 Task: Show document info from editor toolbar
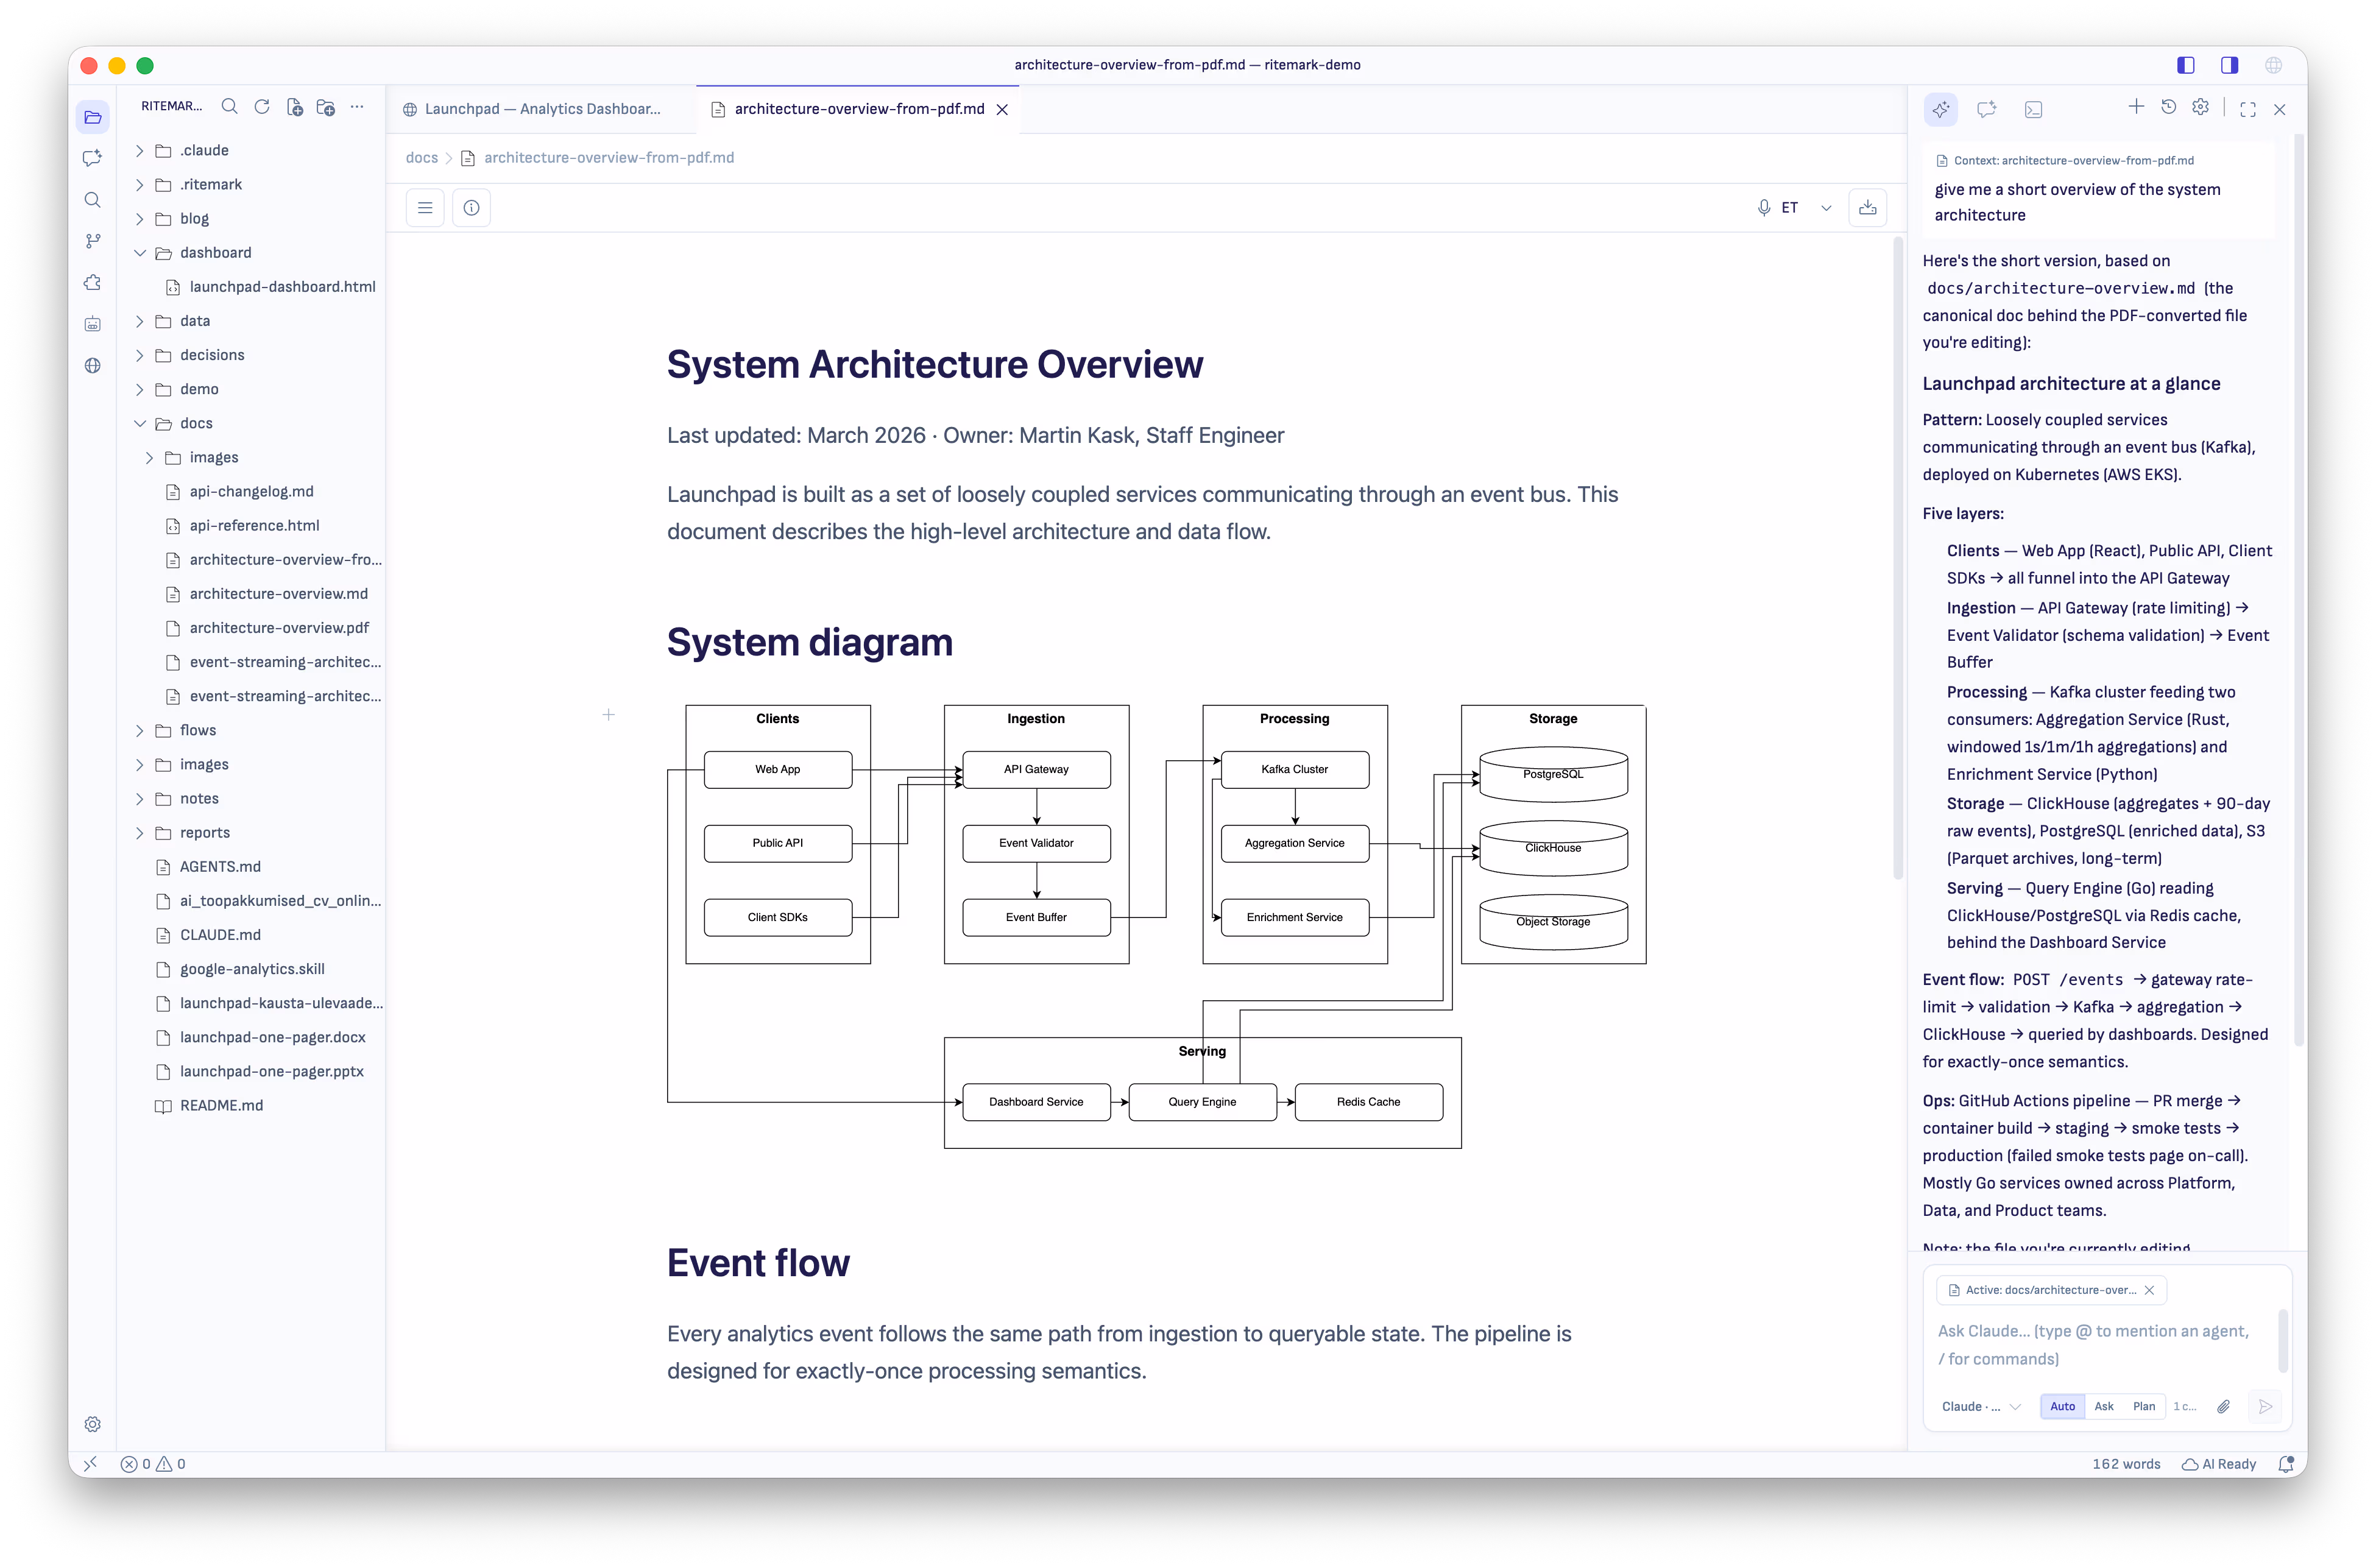(472, 208)
